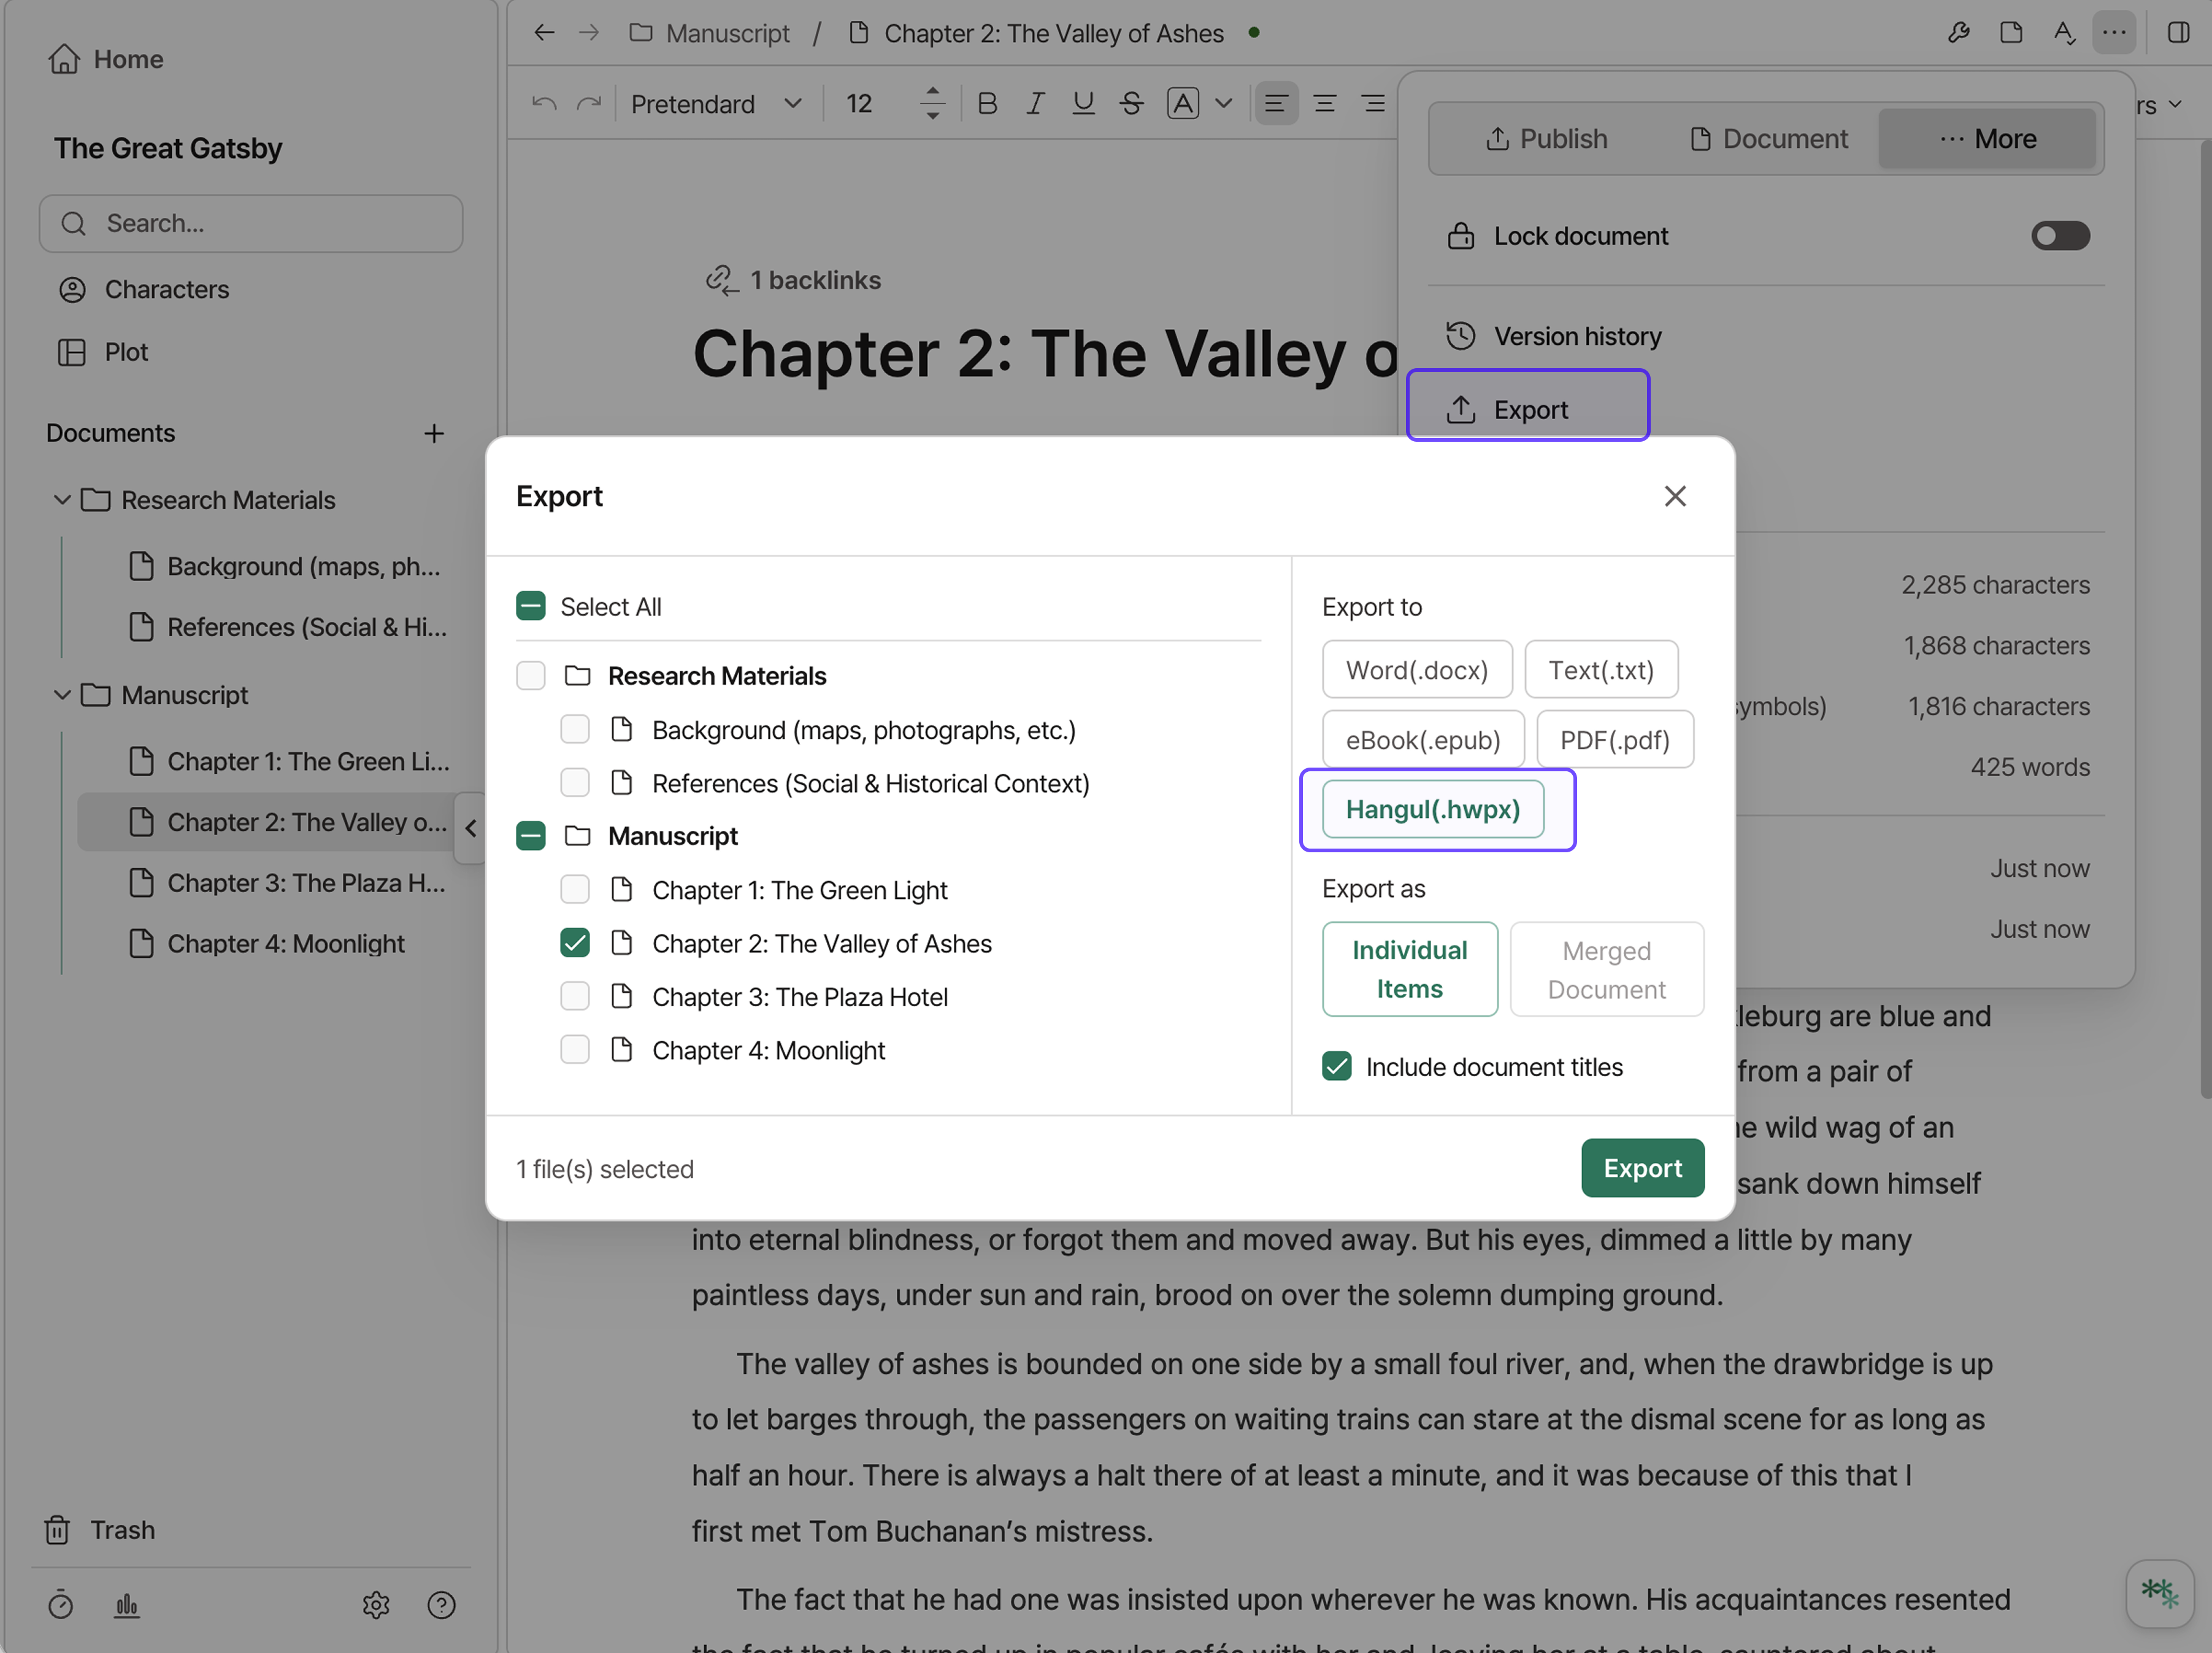This screenshot has height=1653, width=2212.
Task: Check References (Social & Historical Context) checkbox
Action: point(575,782)
